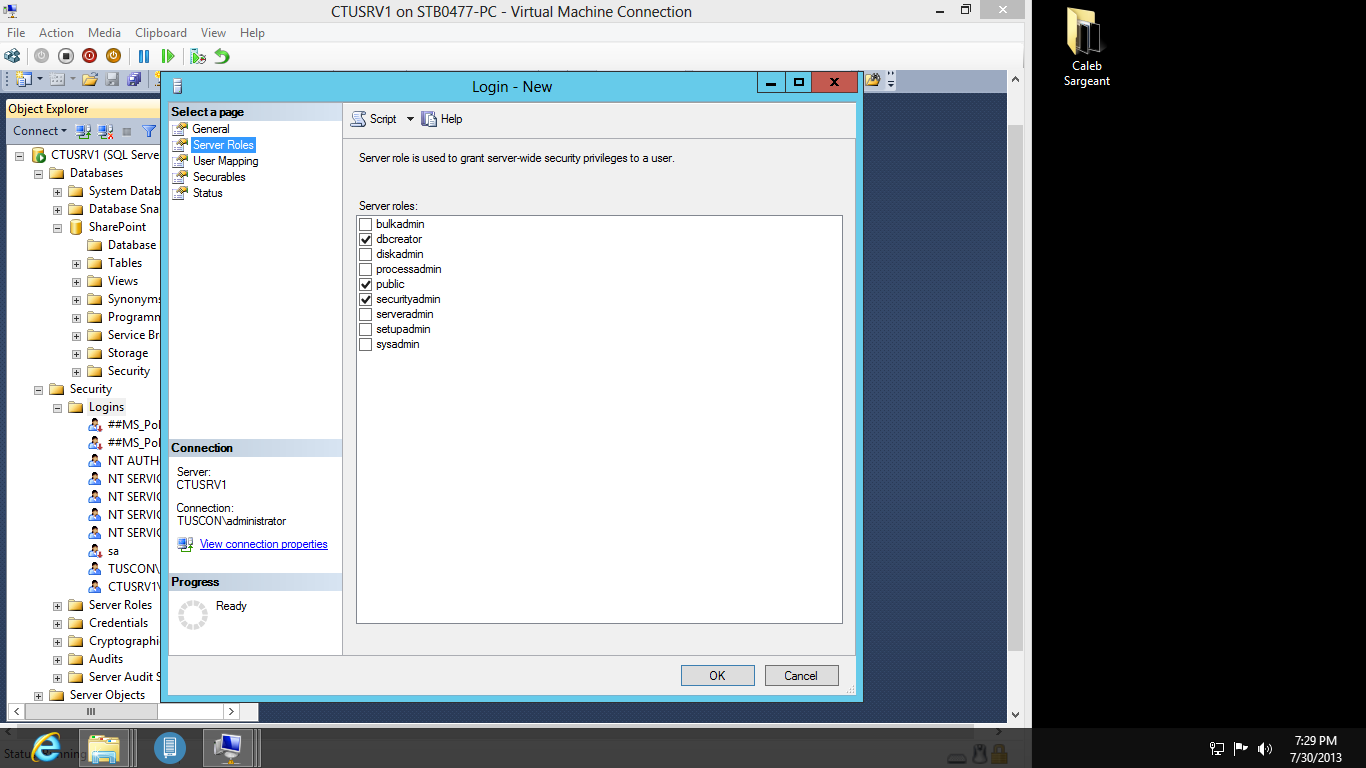Click View connection properties link

264,544
